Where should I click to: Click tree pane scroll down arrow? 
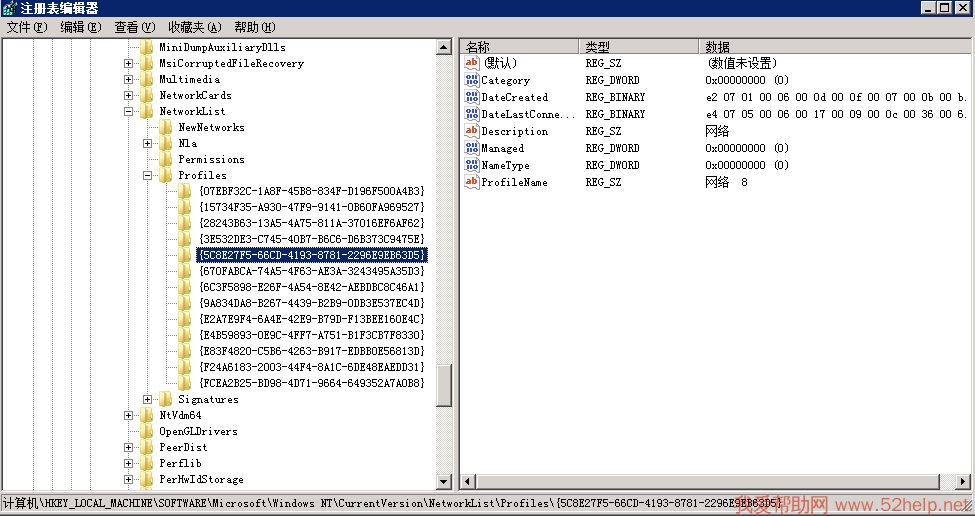click(444, 481)
